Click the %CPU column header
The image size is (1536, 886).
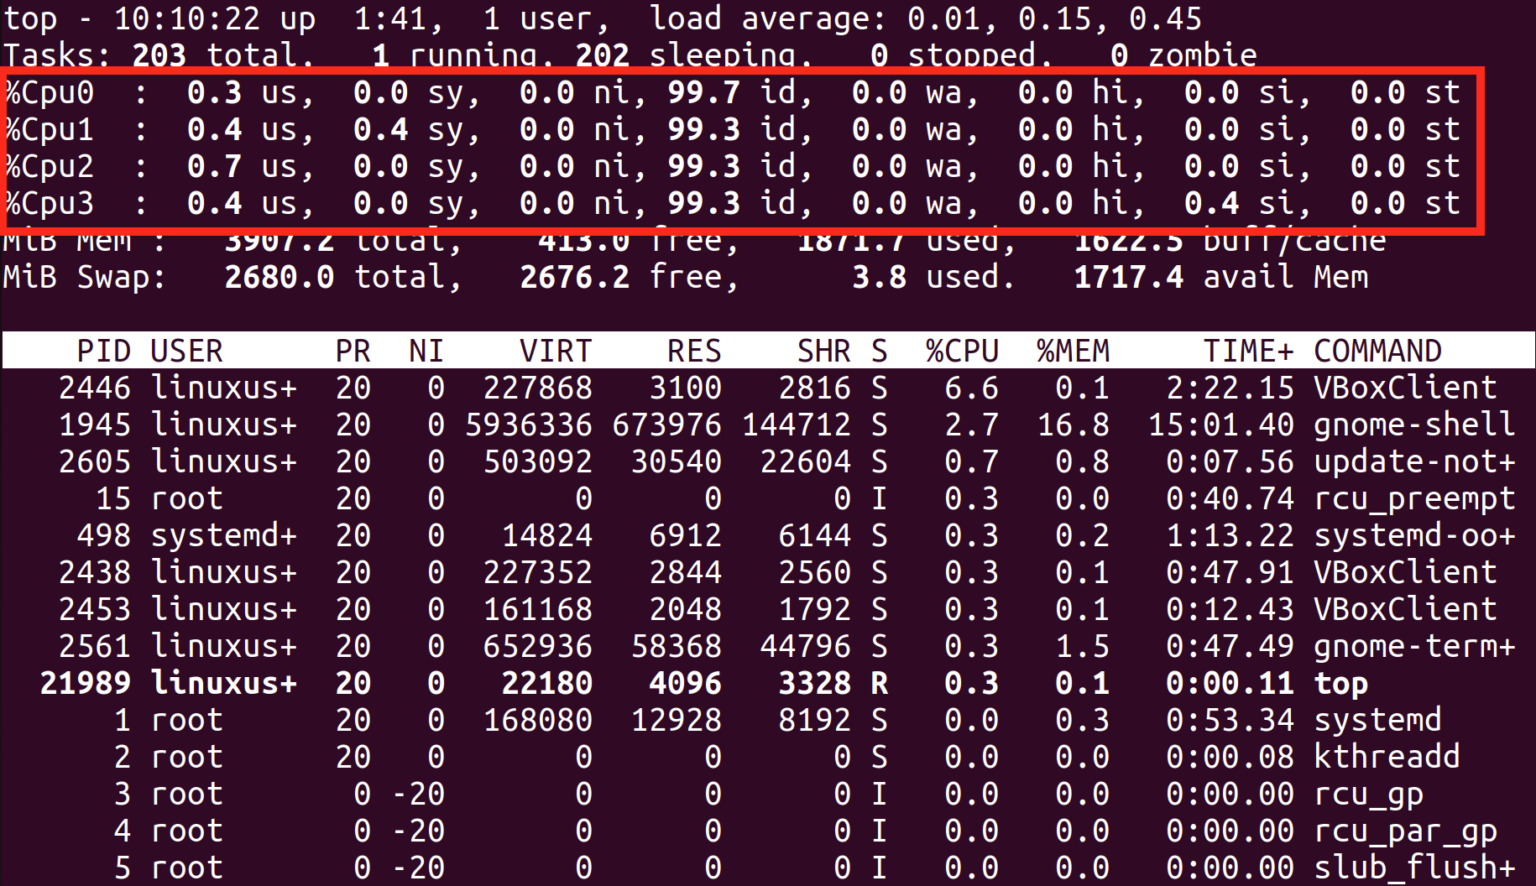point(961,350)
